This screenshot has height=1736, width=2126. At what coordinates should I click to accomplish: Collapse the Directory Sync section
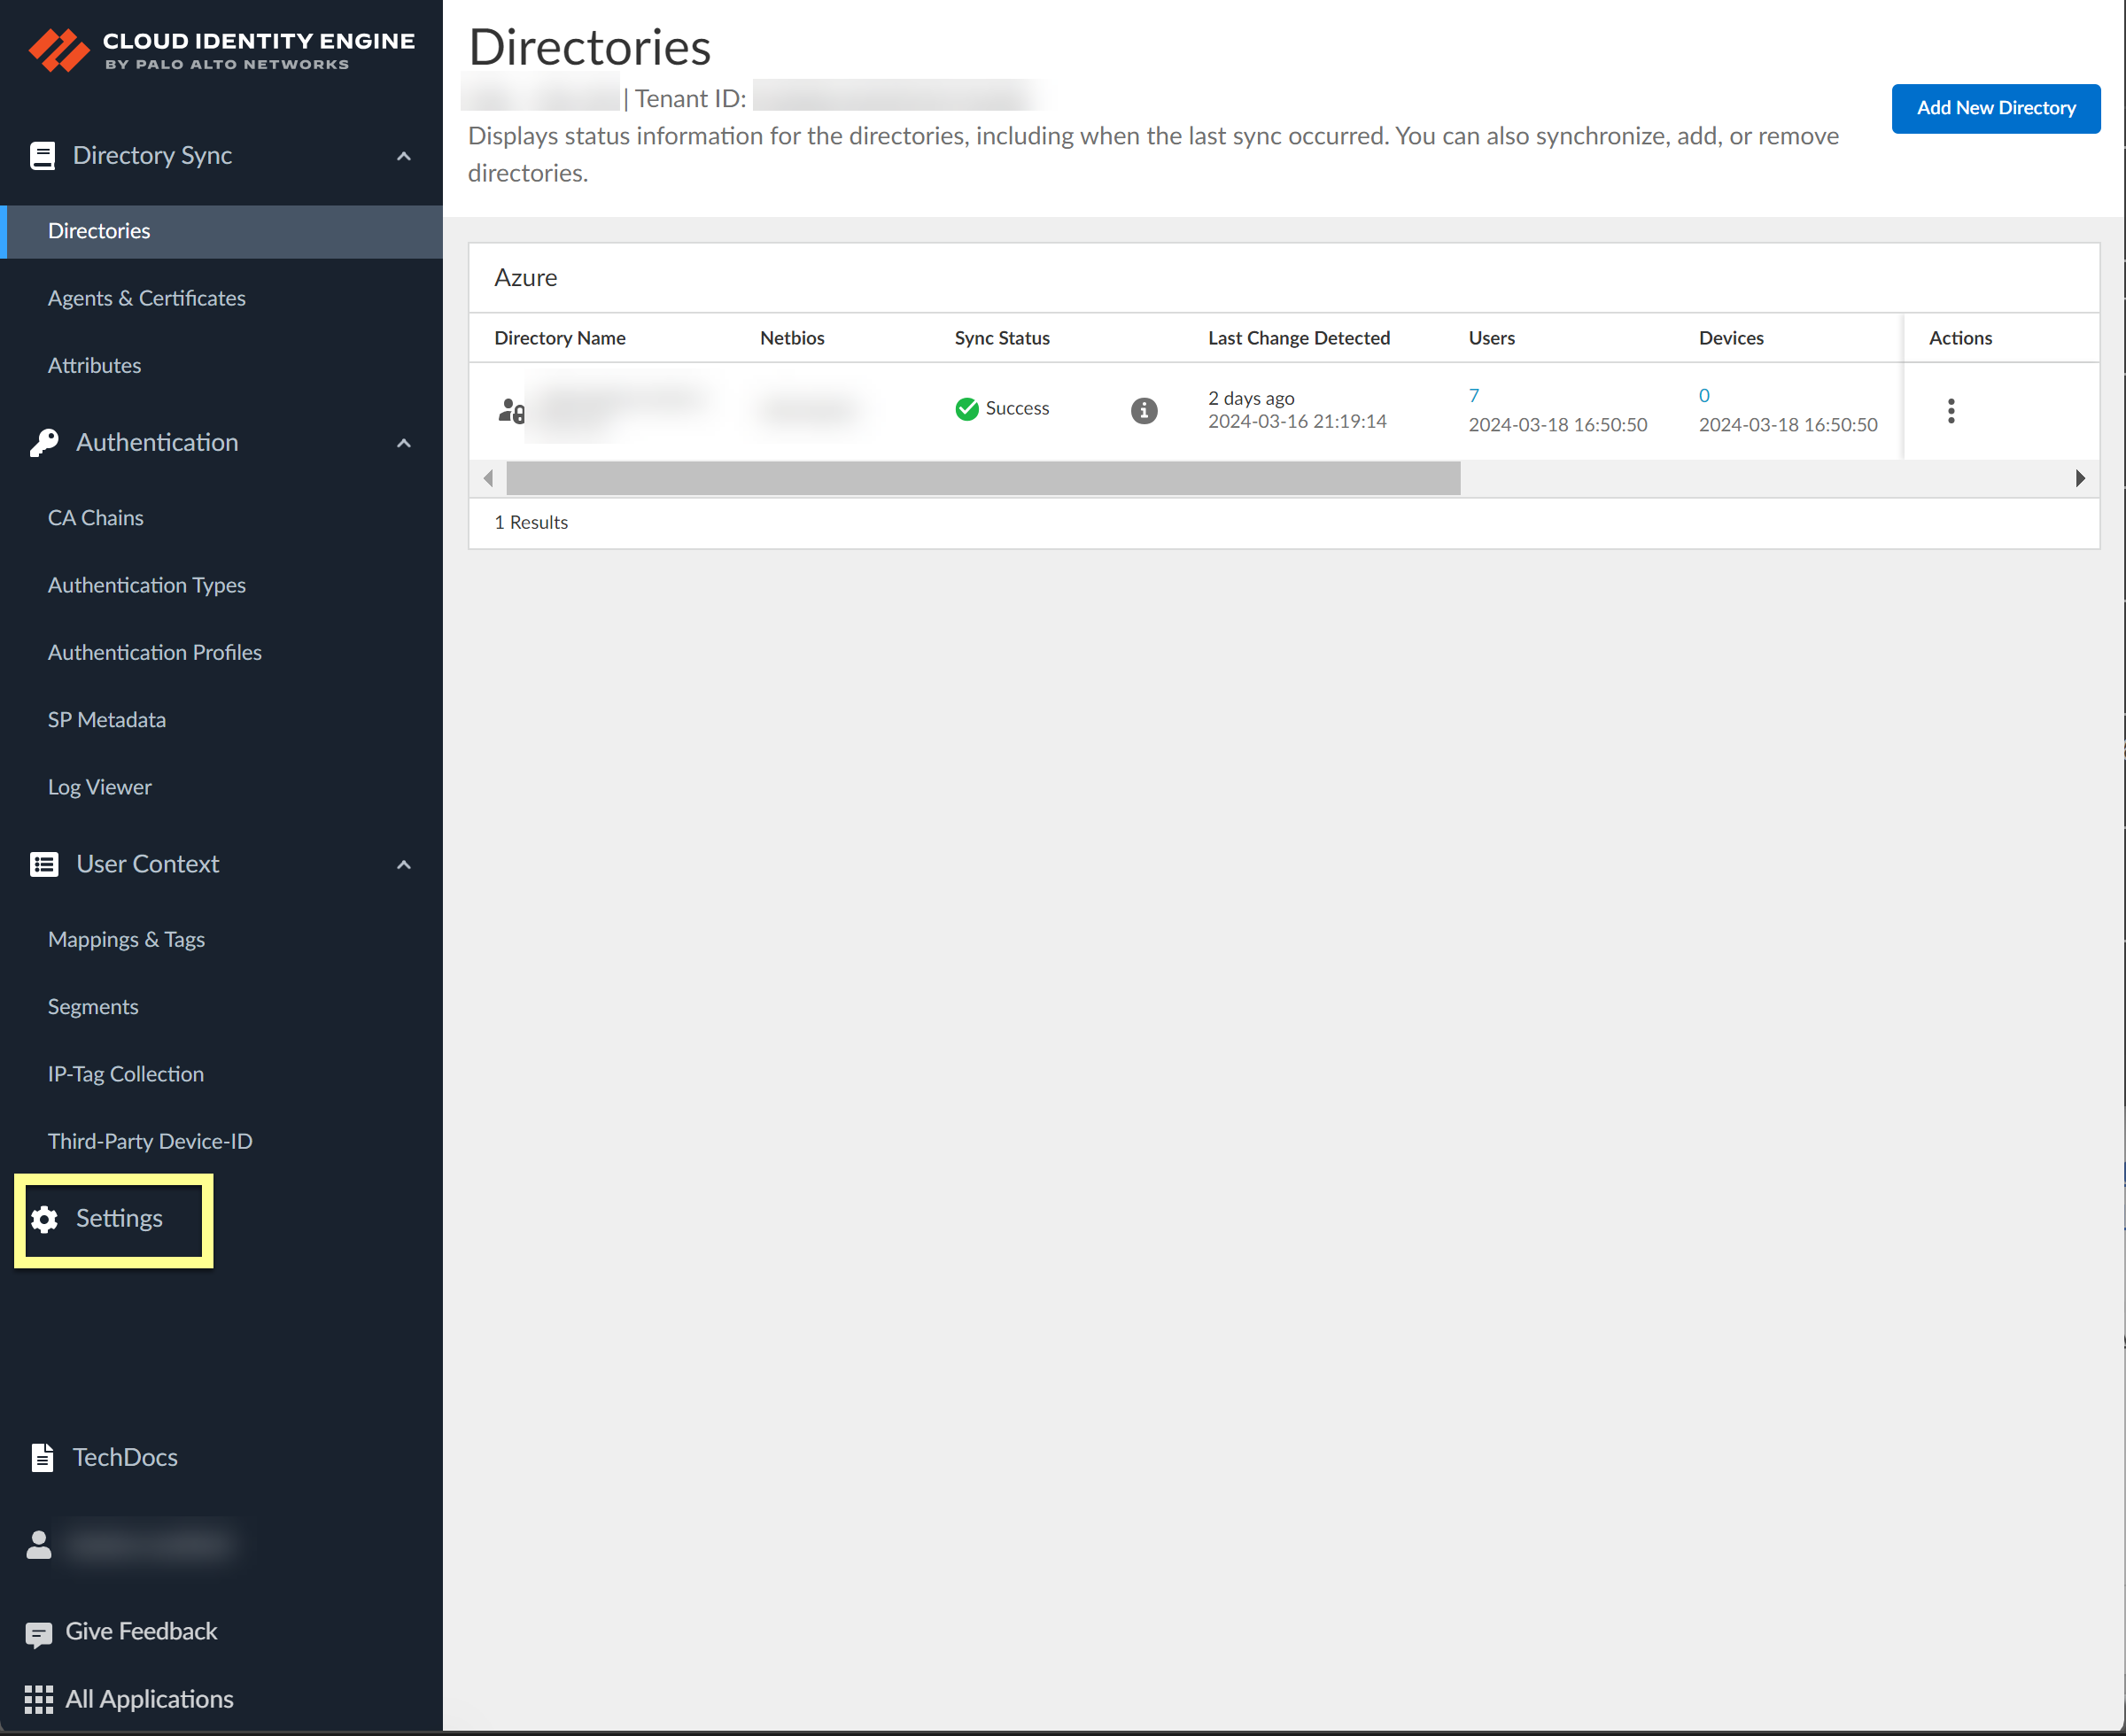coord(404,156)
